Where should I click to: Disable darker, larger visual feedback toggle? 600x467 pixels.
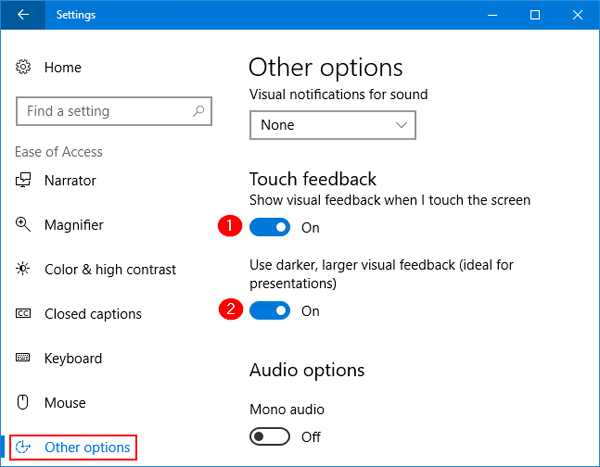(269, 311)
